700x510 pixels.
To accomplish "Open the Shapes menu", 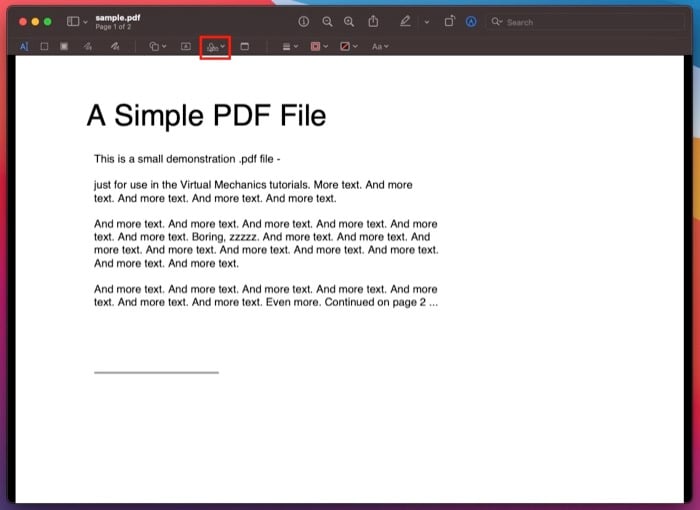I will (158, 46).
